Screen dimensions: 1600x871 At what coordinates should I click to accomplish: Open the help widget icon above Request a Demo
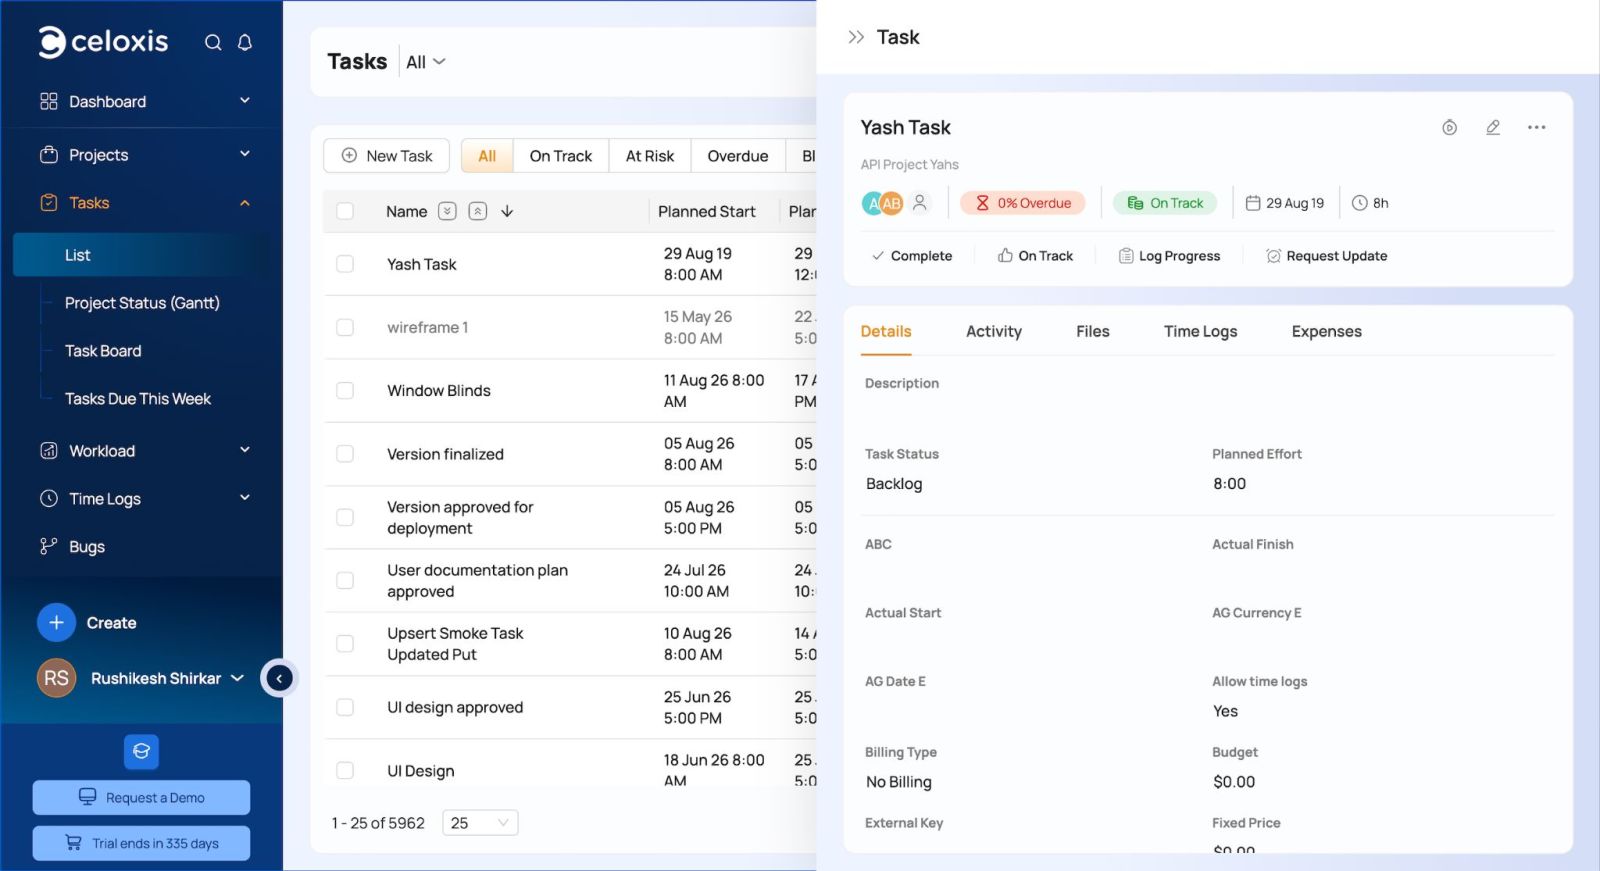[x=141, y=751]
